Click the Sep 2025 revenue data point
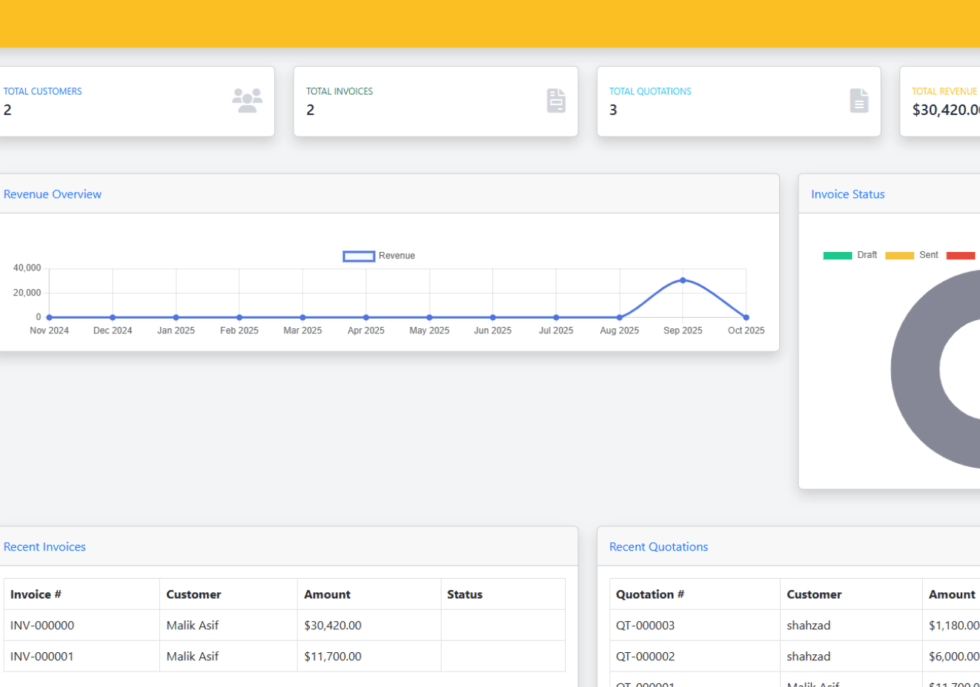Viewport: 980px width, 687px height. [x=683, y=280]
